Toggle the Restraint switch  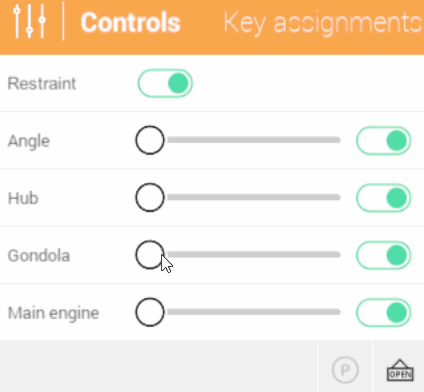(165, 83)
